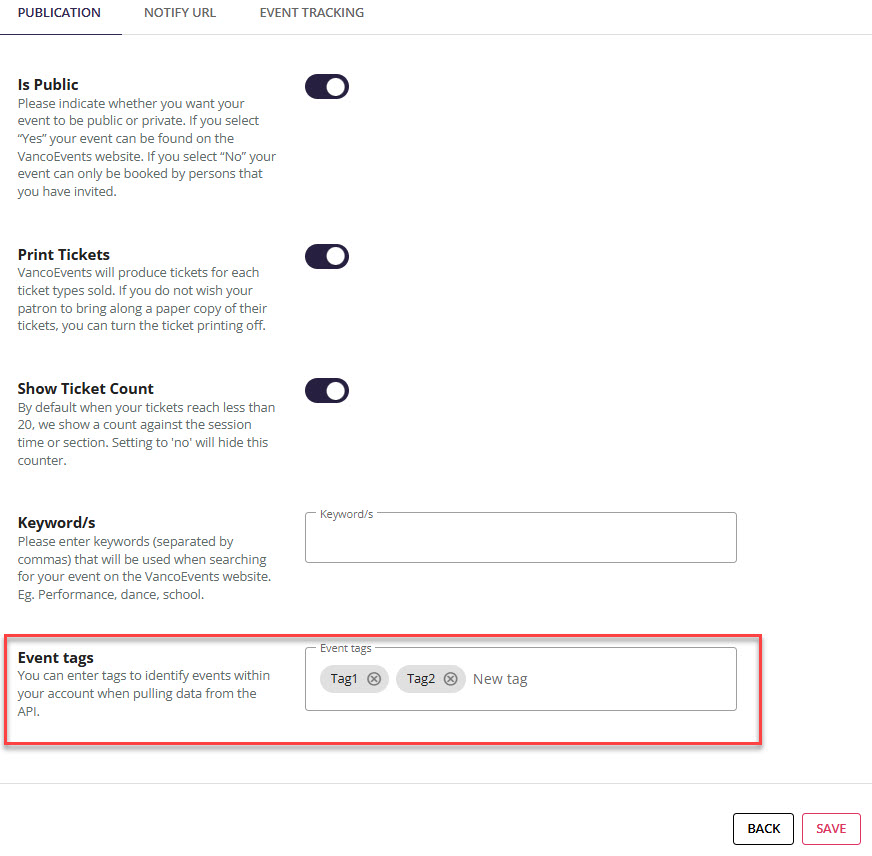Remove Tag1 using its X icon
872x856 pixels.
374,679
